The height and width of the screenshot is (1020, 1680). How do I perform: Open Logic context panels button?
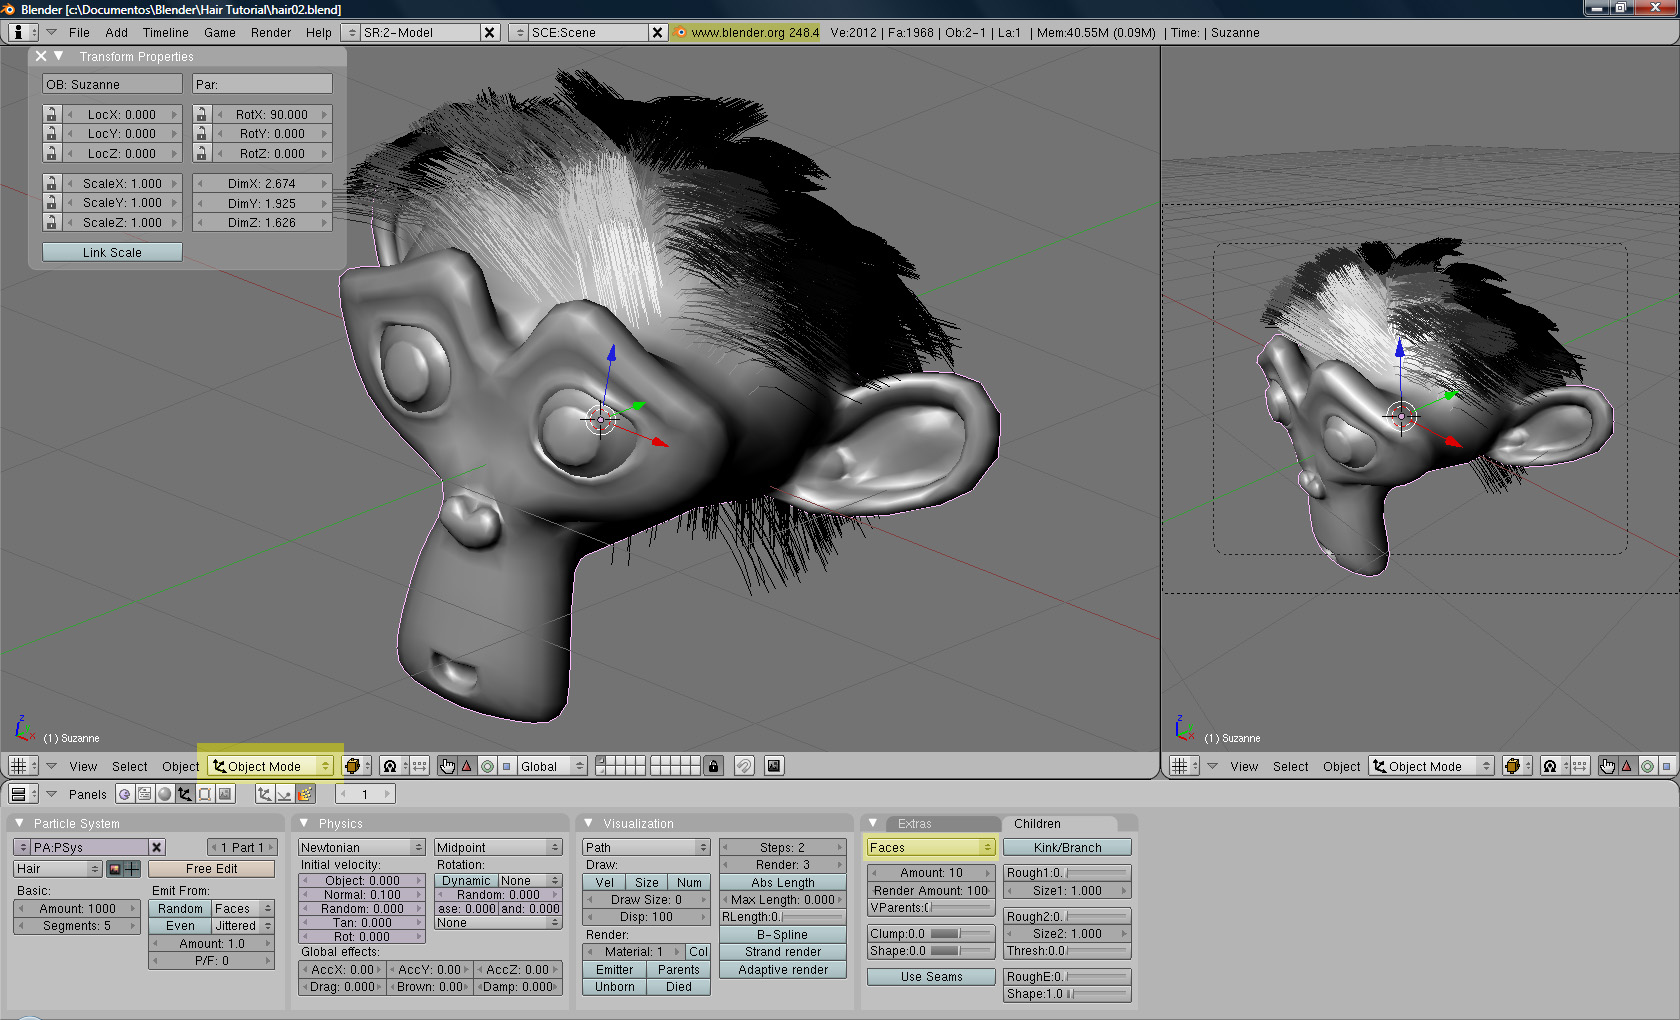[x=125, y=794]
